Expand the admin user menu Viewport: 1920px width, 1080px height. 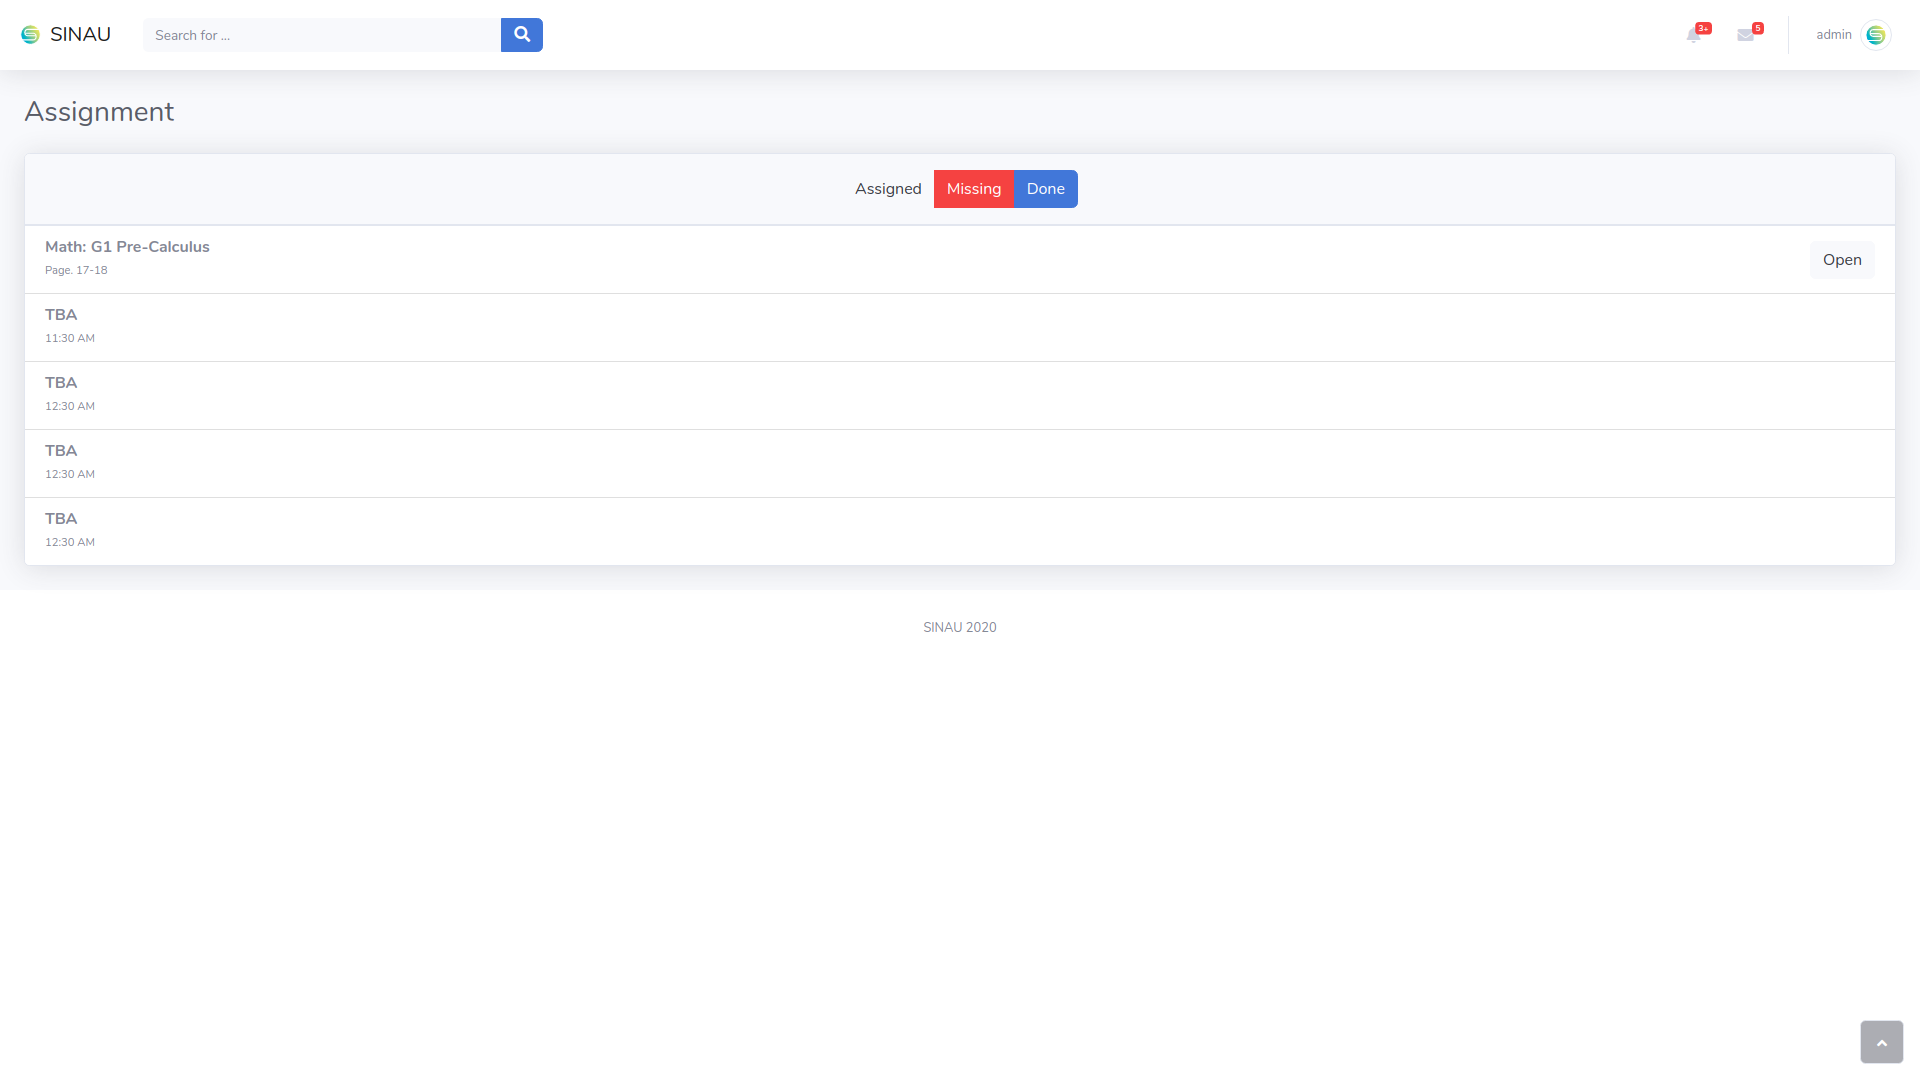pyautogui.click(x=1834, y=35)
